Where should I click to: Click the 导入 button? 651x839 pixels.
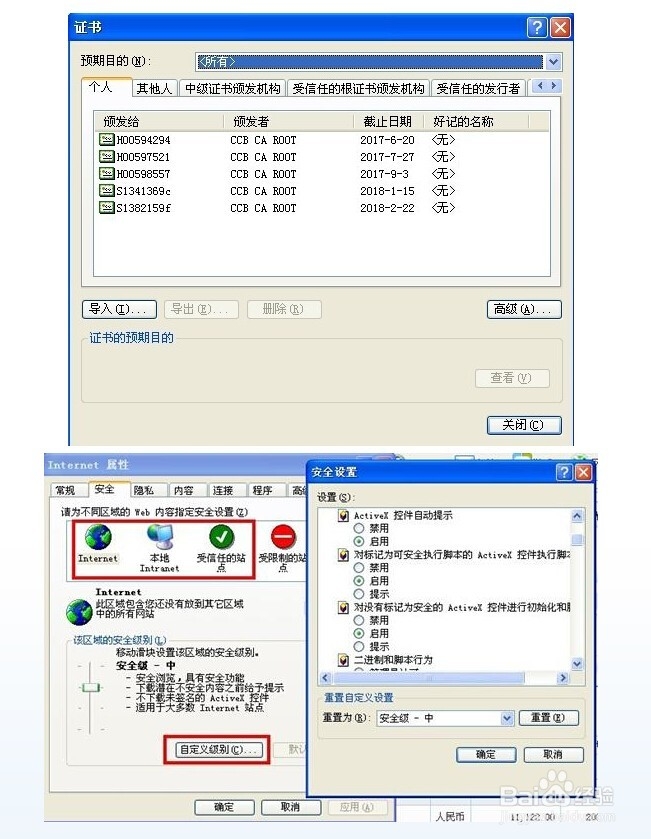pyautogui.click(x=119, y=309)
